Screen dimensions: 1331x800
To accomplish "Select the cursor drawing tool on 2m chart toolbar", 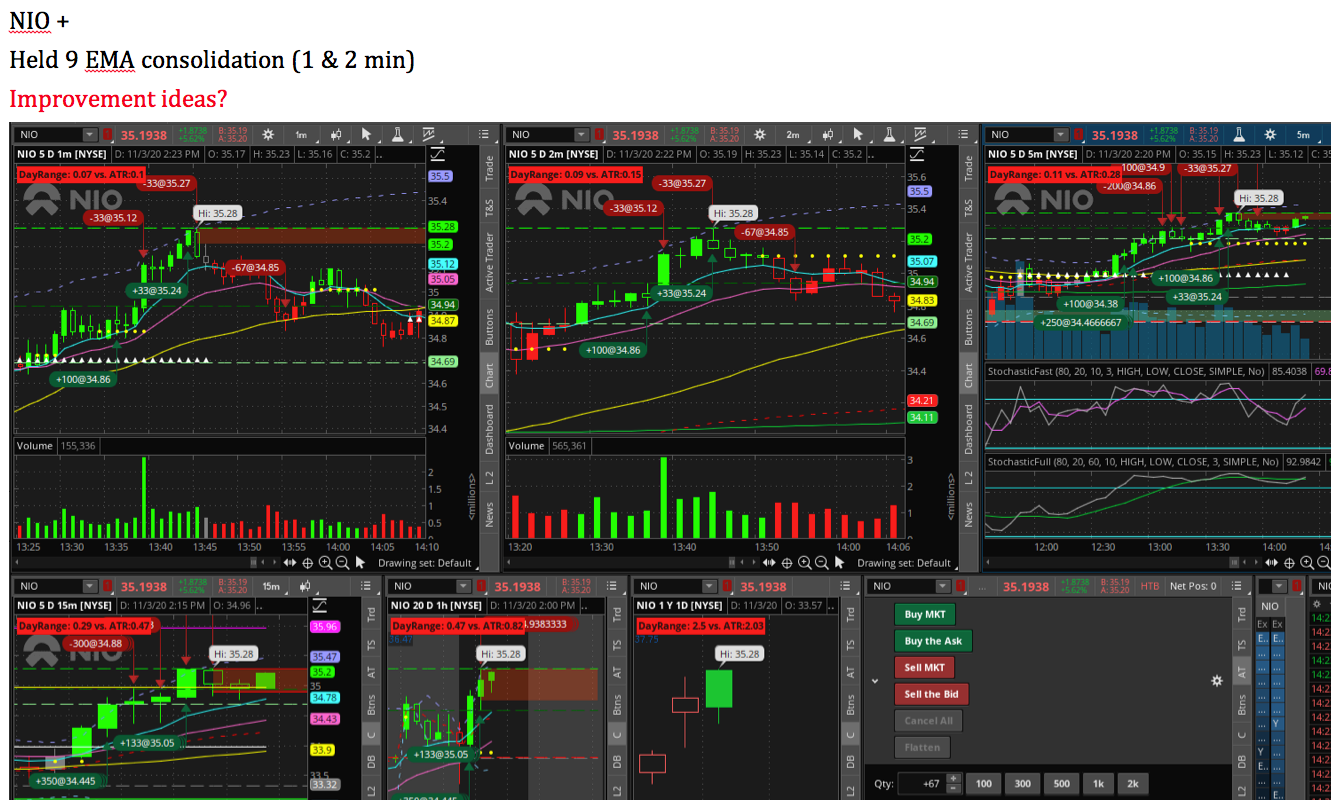I will coord(858,135).
